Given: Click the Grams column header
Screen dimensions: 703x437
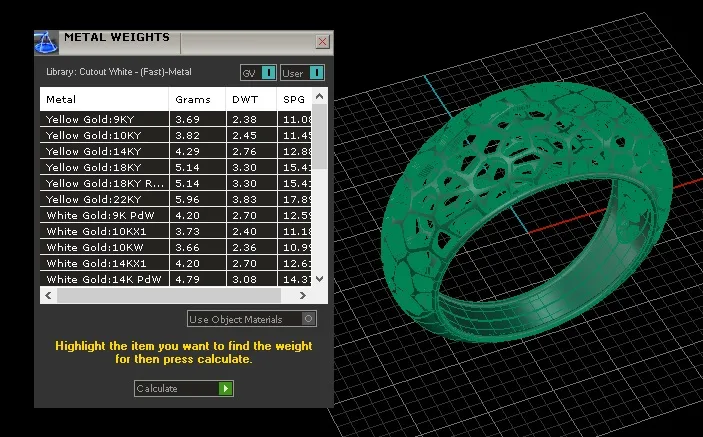Looking at the screenshot, I should click(197, 100).
